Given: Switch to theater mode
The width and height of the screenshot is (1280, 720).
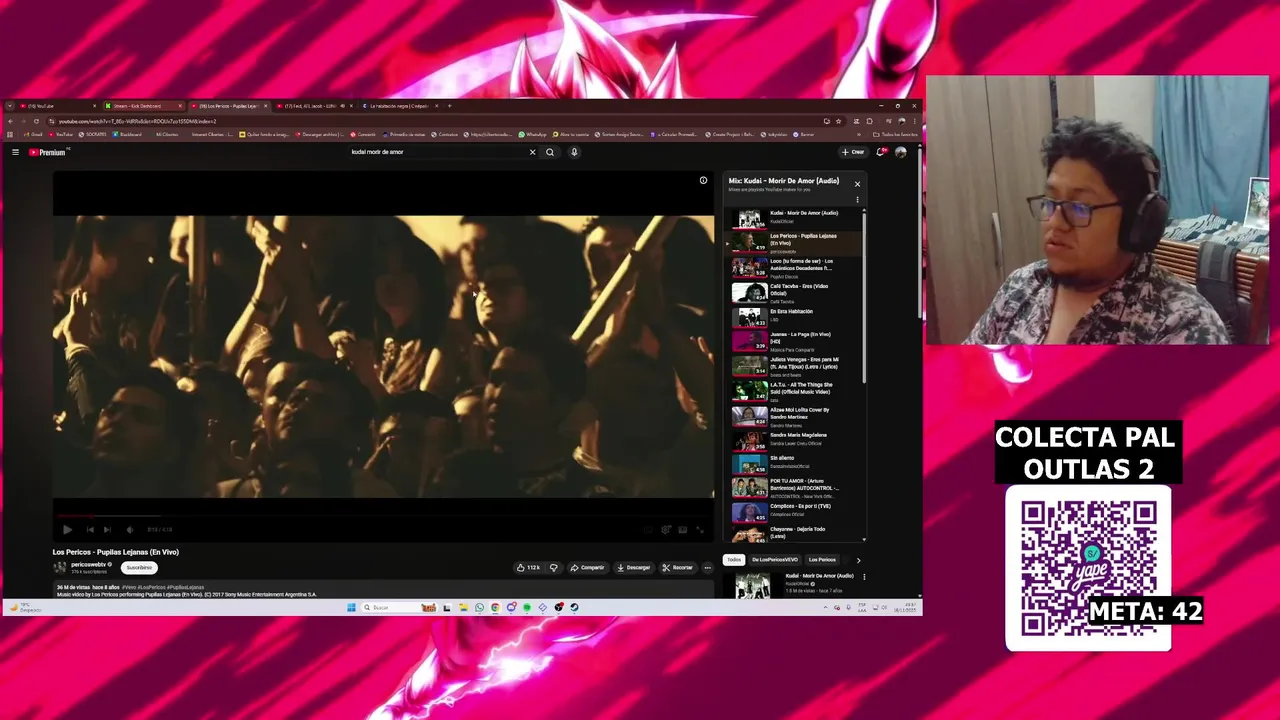Looking at the screenshot, I should pos(683,530).
